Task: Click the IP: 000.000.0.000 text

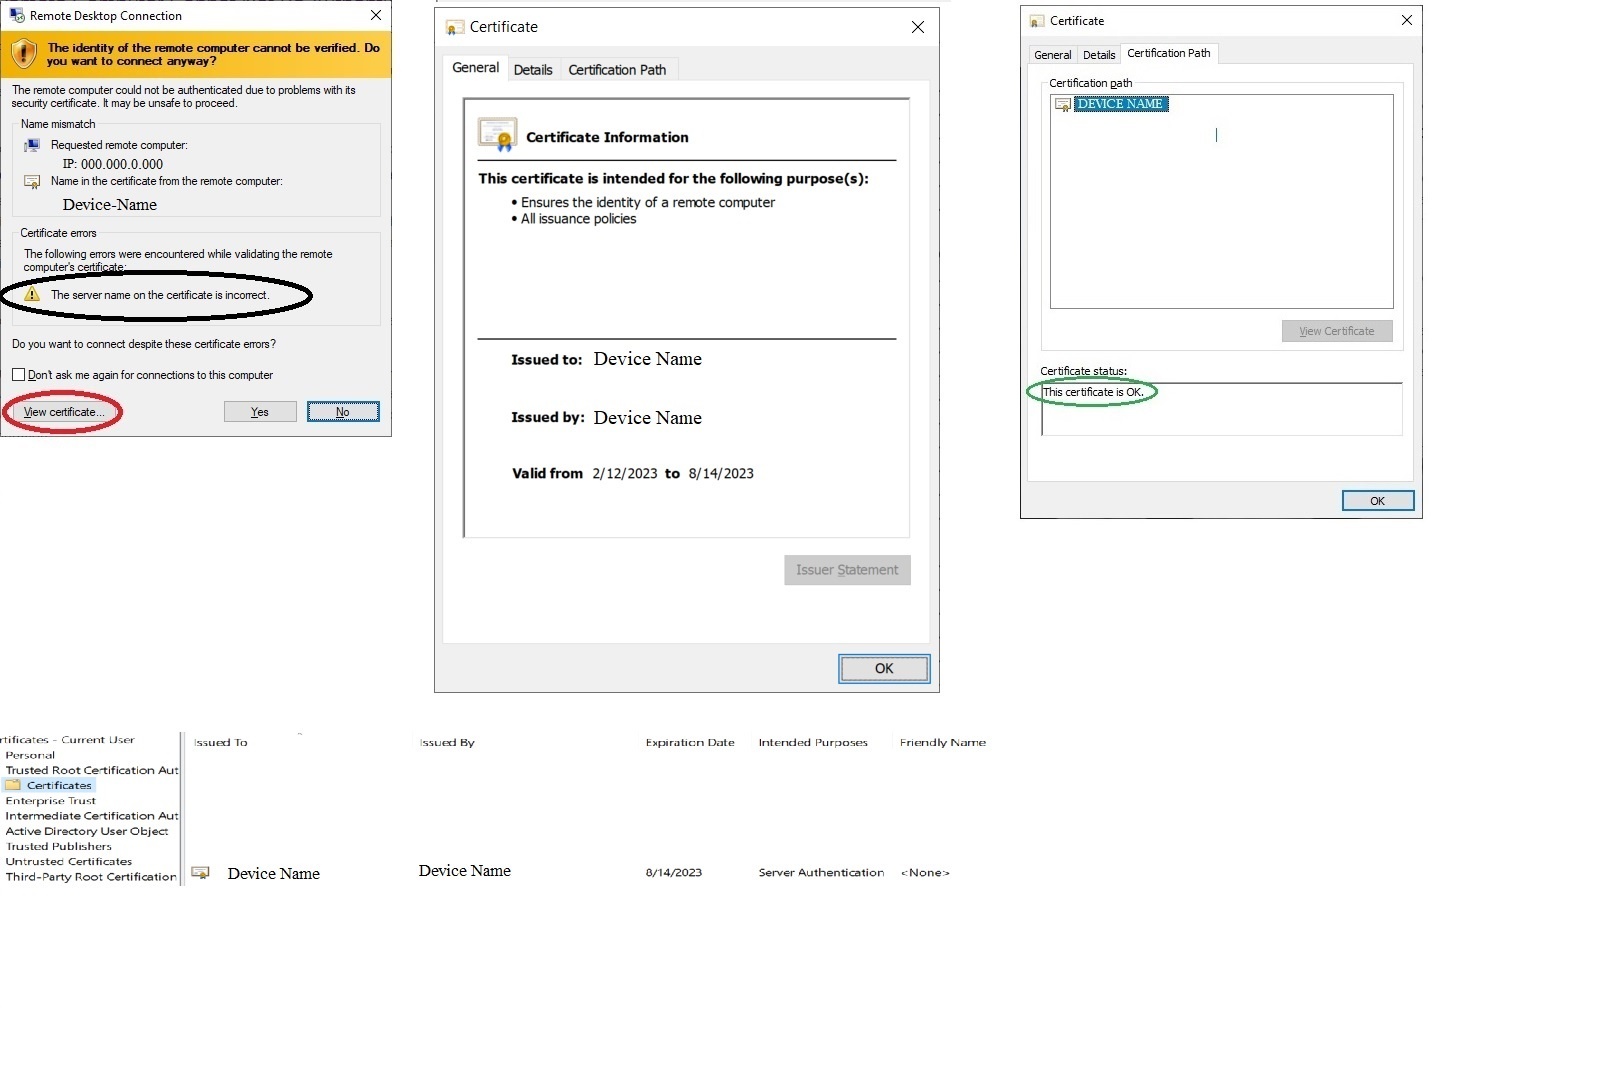Action: tap(113, 164)
